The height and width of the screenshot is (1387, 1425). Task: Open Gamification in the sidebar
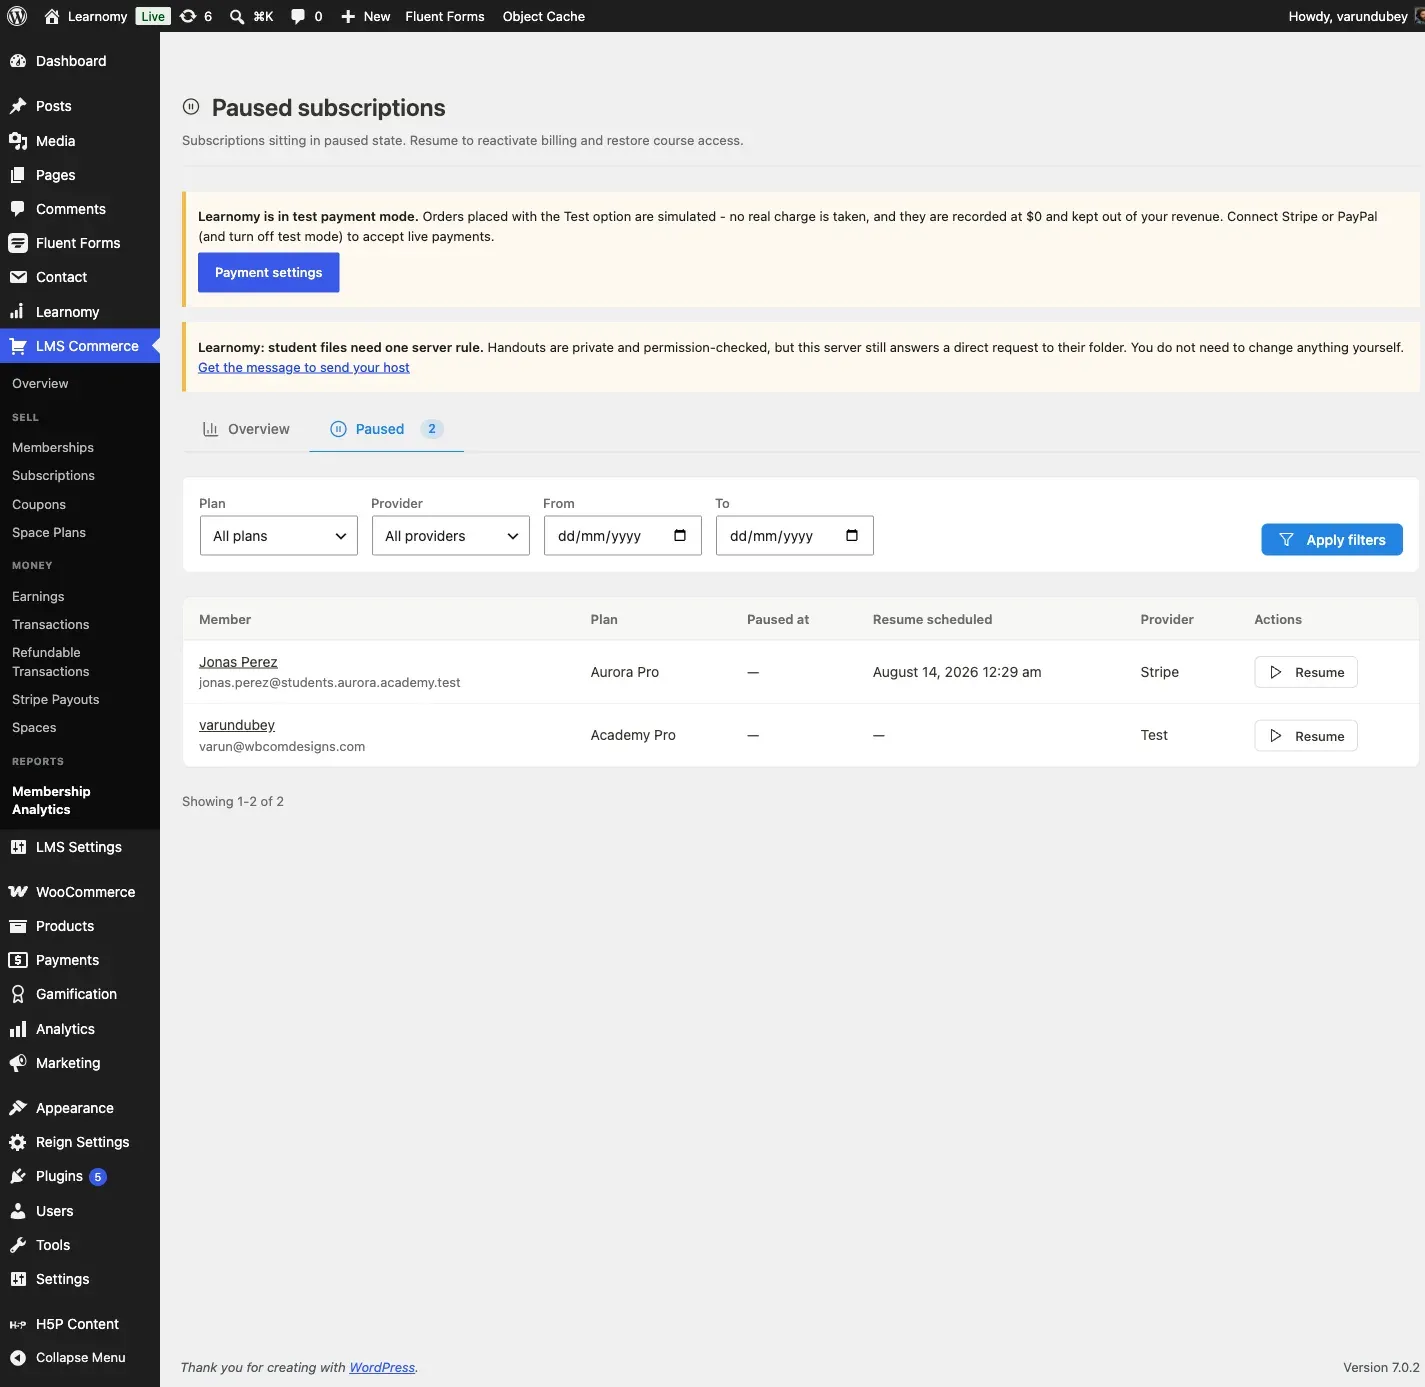[x=80, y=994]
